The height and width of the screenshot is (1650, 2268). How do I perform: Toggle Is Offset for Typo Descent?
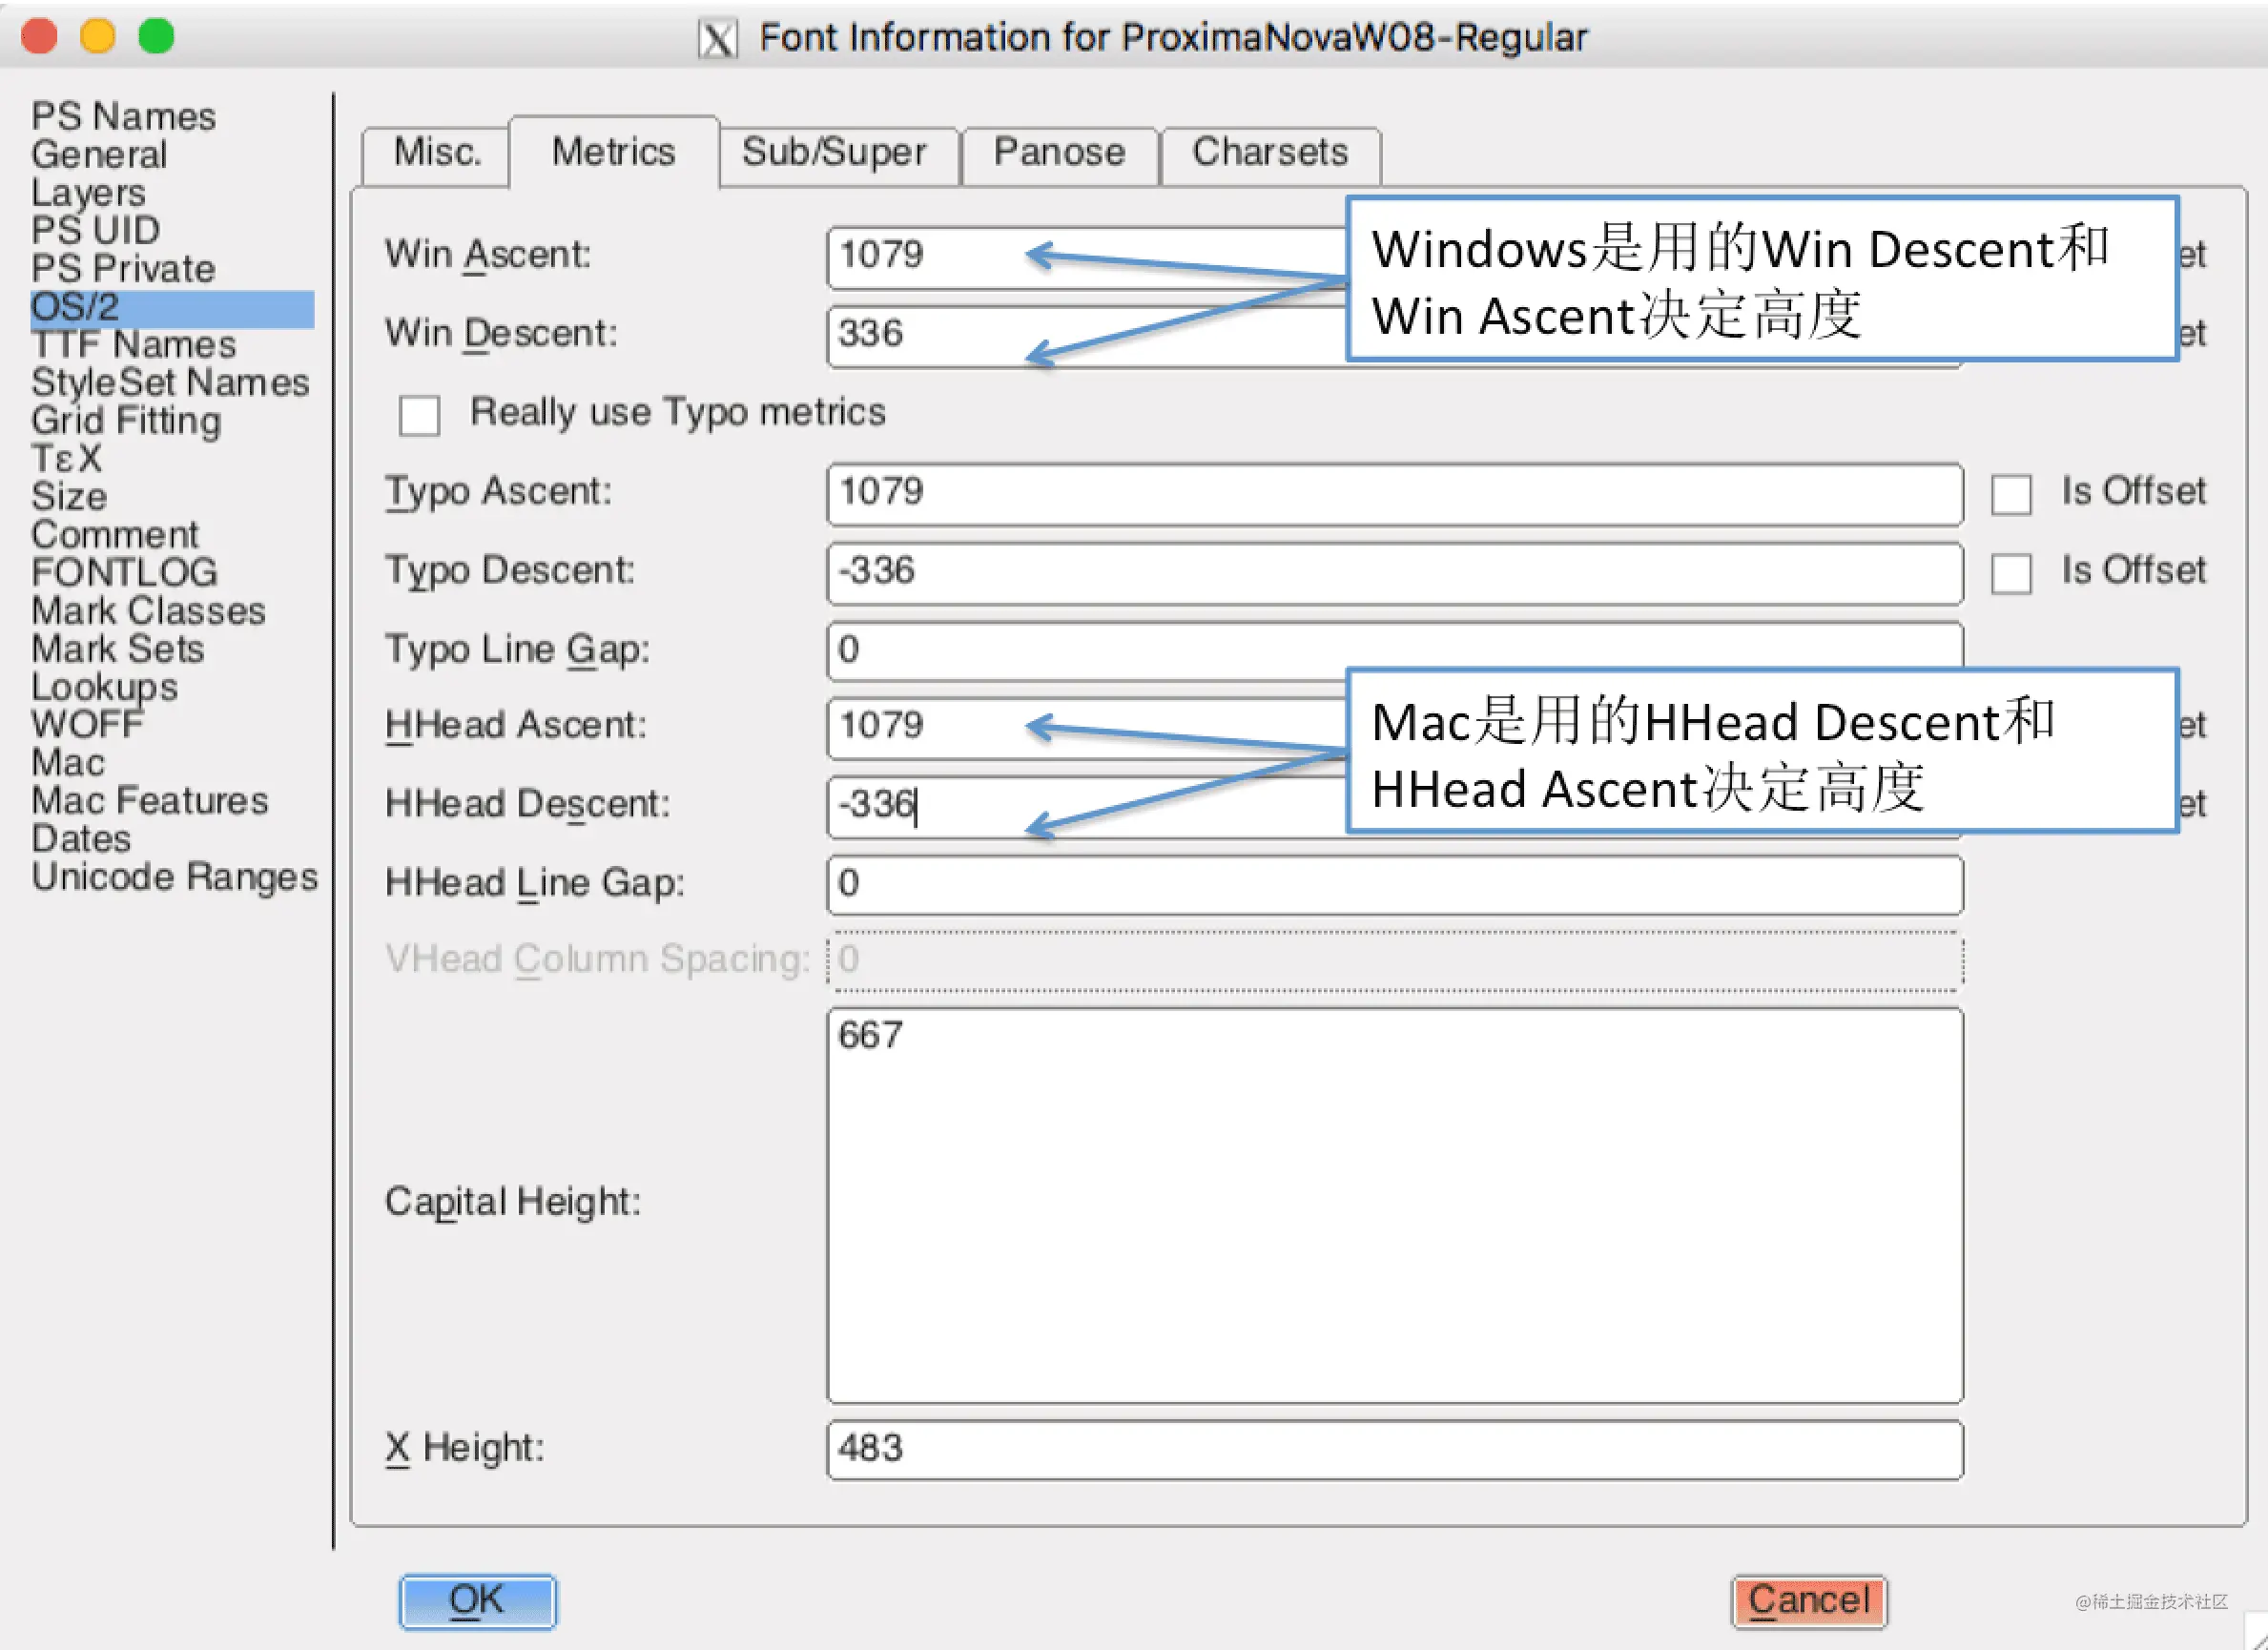[2010, 574]
